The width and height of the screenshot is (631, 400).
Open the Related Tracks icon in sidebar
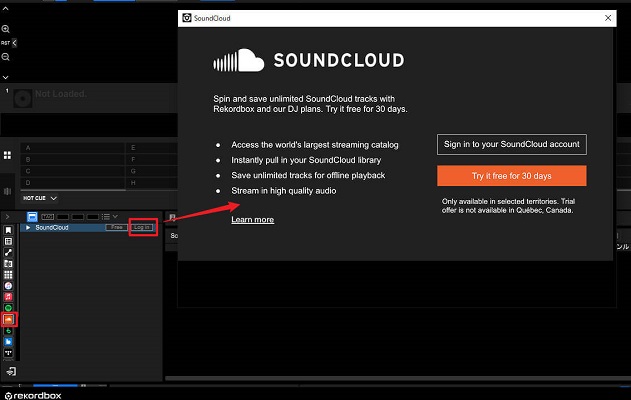pyautogui.click(x=8, y=252)
